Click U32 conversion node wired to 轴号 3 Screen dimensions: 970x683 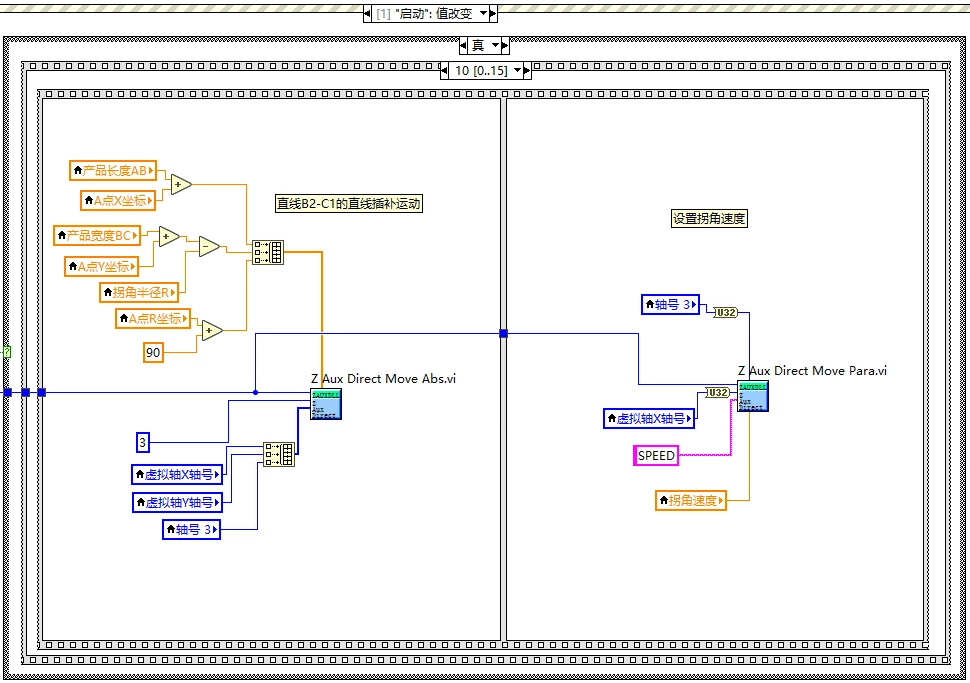pos(725,312)
